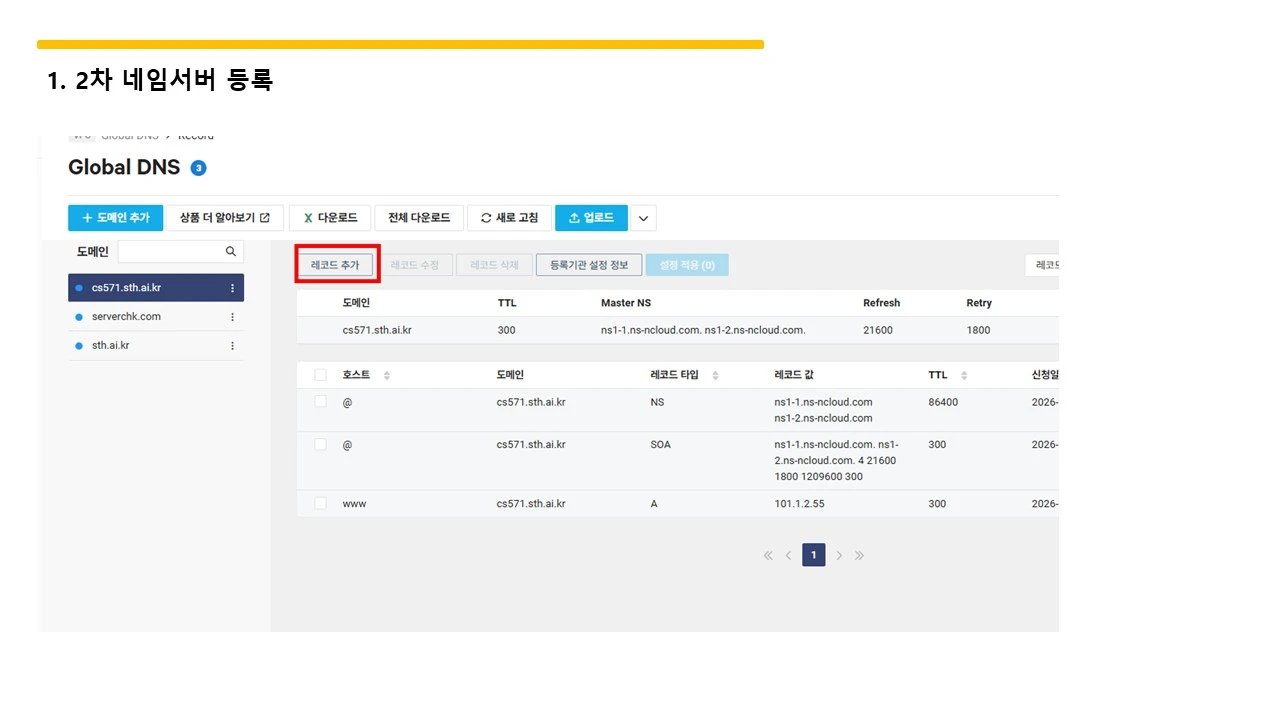Go to first page double arrow
1280x720 pixels.
coord(768,555)
